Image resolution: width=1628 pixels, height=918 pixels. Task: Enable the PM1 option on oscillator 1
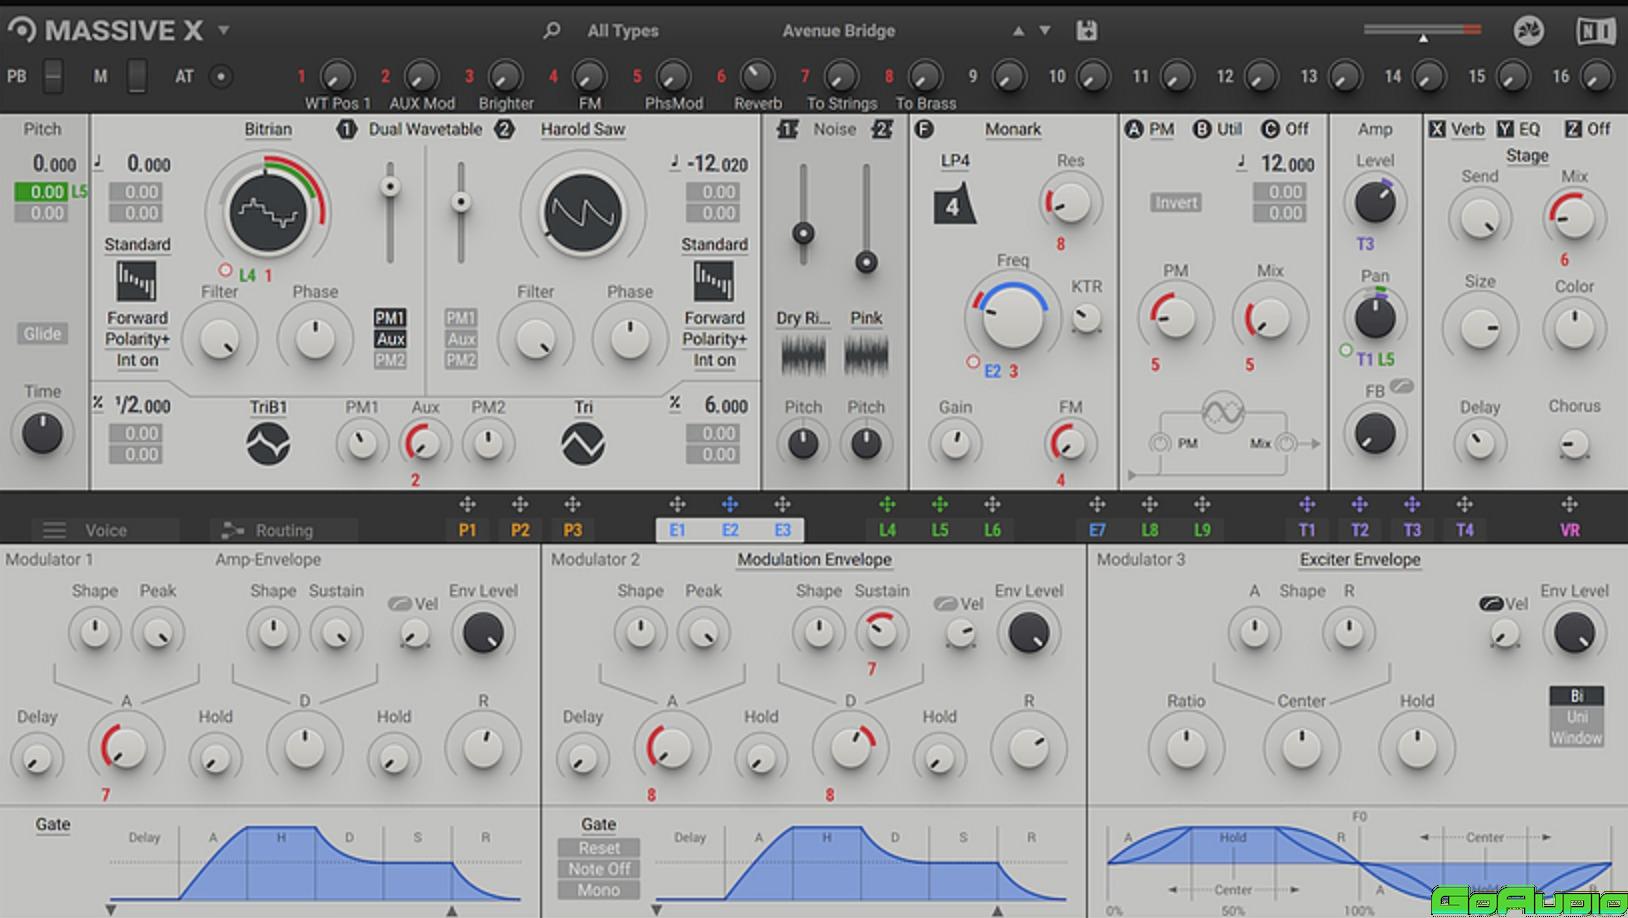389,318
